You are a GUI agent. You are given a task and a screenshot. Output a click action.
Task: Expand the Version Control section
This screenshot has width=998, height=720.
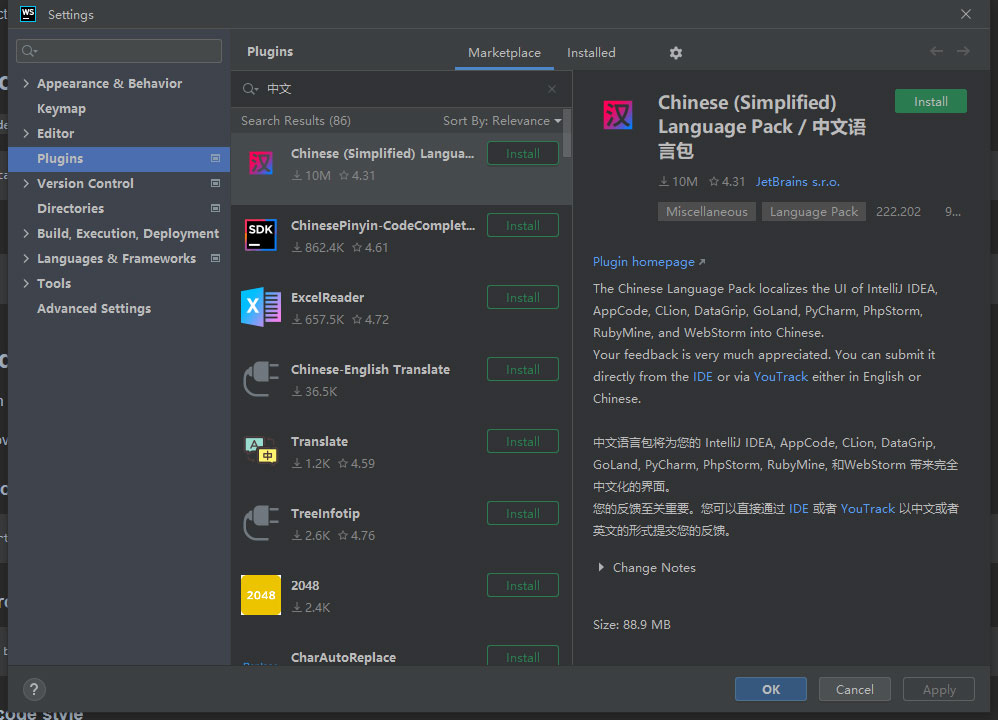click(x=26, y=183)
